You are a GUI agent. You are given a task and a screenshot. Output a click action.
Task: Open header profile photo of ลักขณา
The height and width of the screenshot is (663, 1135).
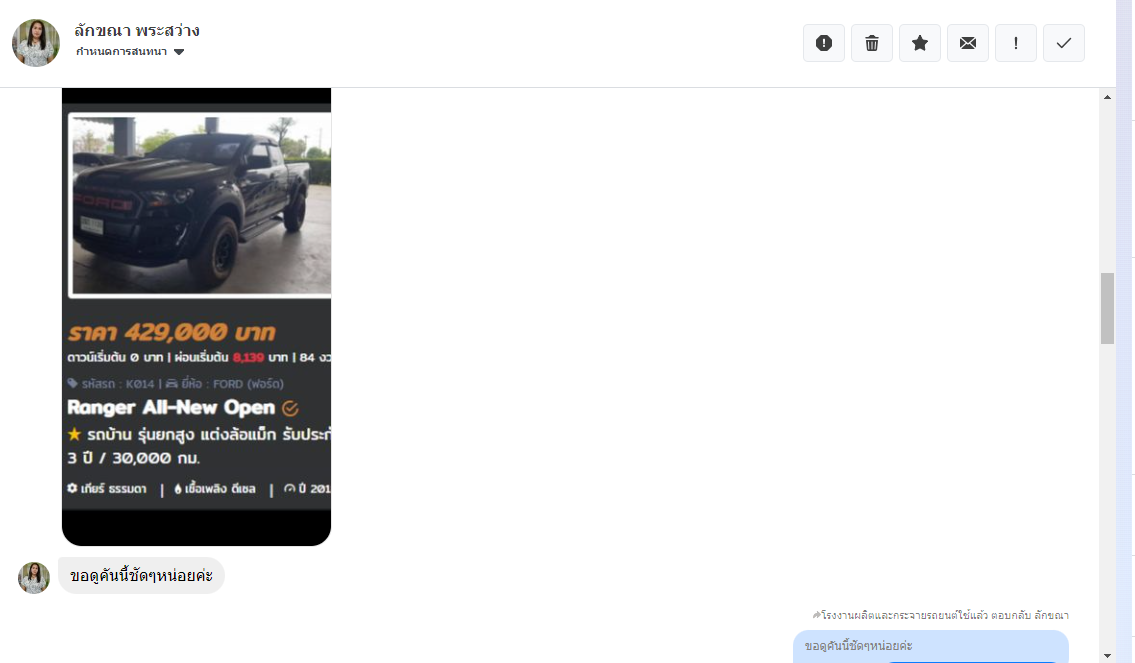tap(36, 43)
